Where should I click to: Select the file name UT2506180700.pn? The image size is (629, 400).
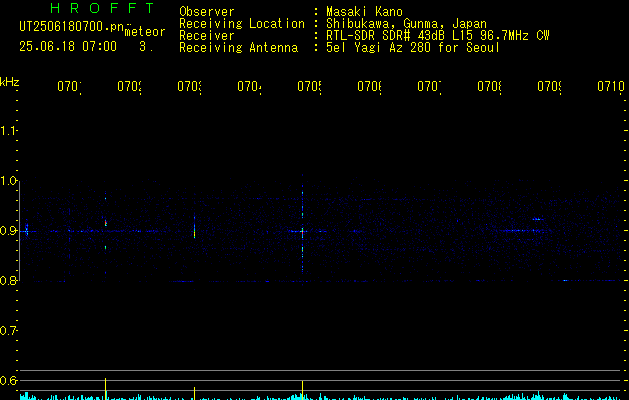point(71,27)
